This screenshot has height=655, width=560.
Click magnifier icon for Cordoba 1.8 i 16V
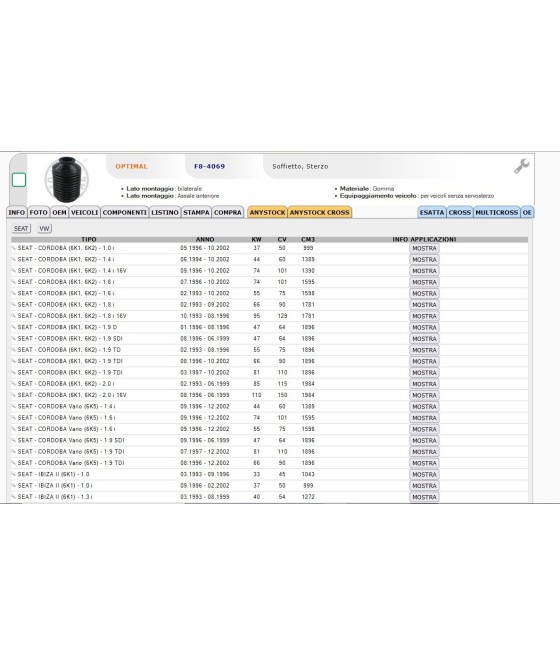pos(14,316)
